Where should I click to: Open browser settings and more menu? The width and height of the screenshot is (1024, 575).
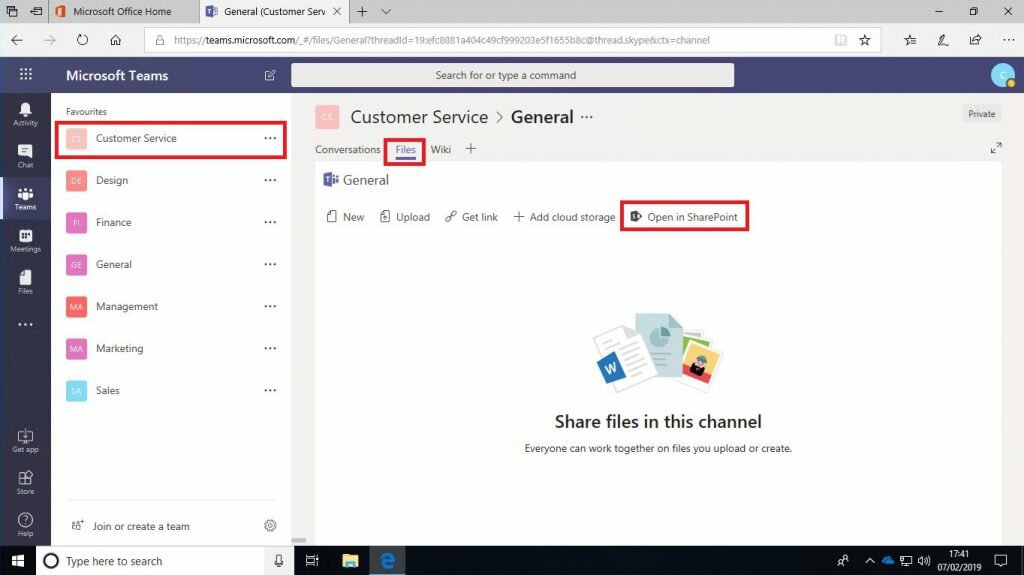[x=1008, y=40]
